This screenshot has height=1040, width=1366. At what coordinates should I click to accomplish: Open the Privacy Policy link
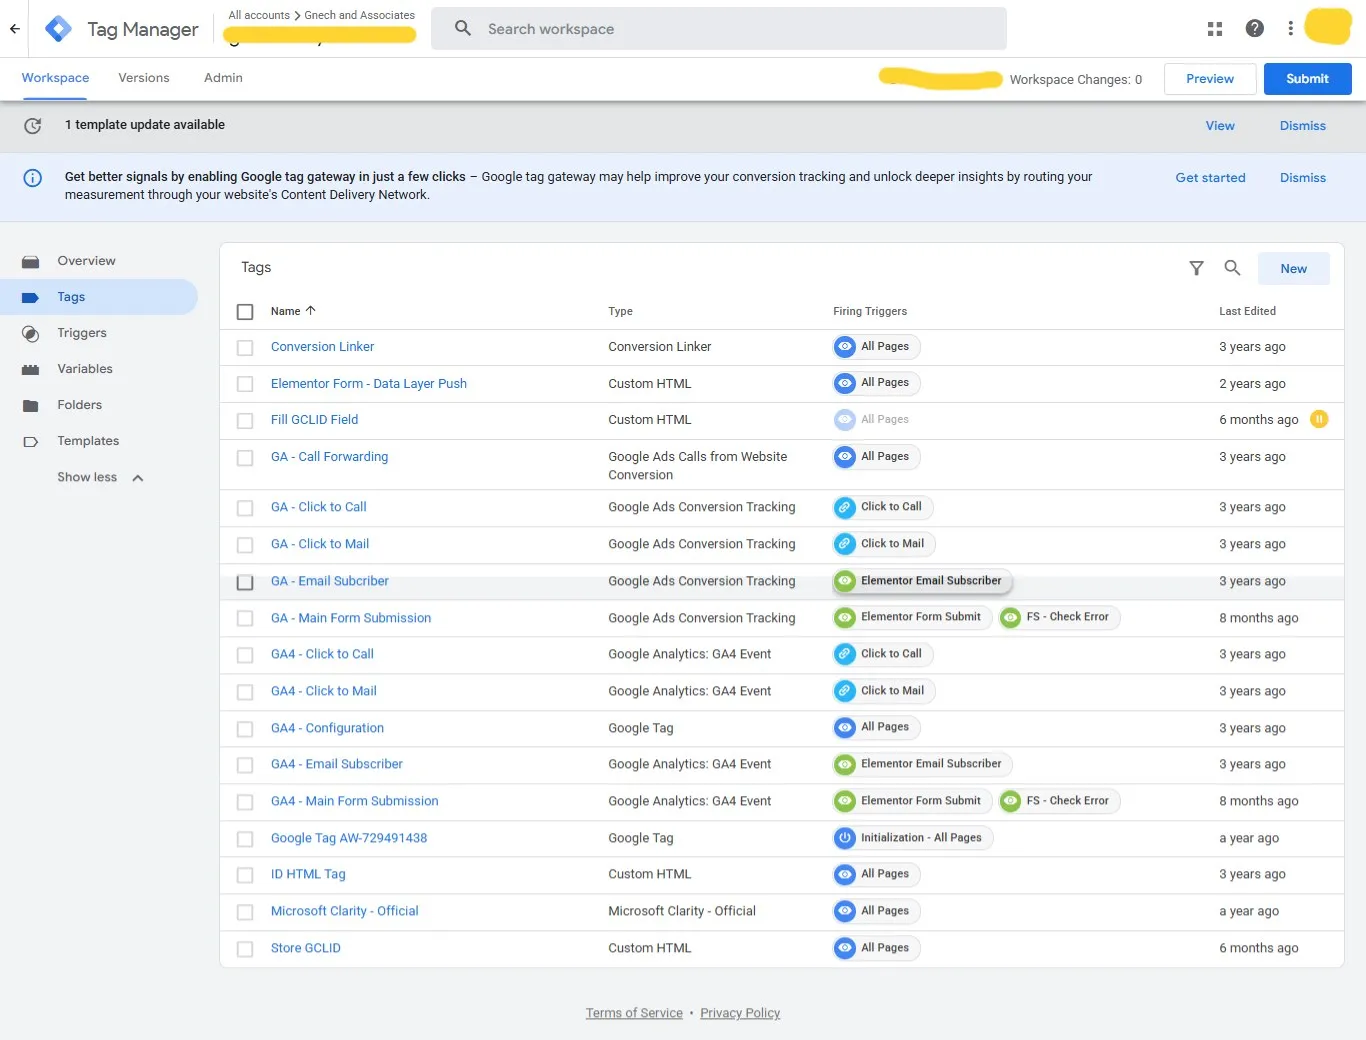pyautogui.click(x=740, y=1014)
